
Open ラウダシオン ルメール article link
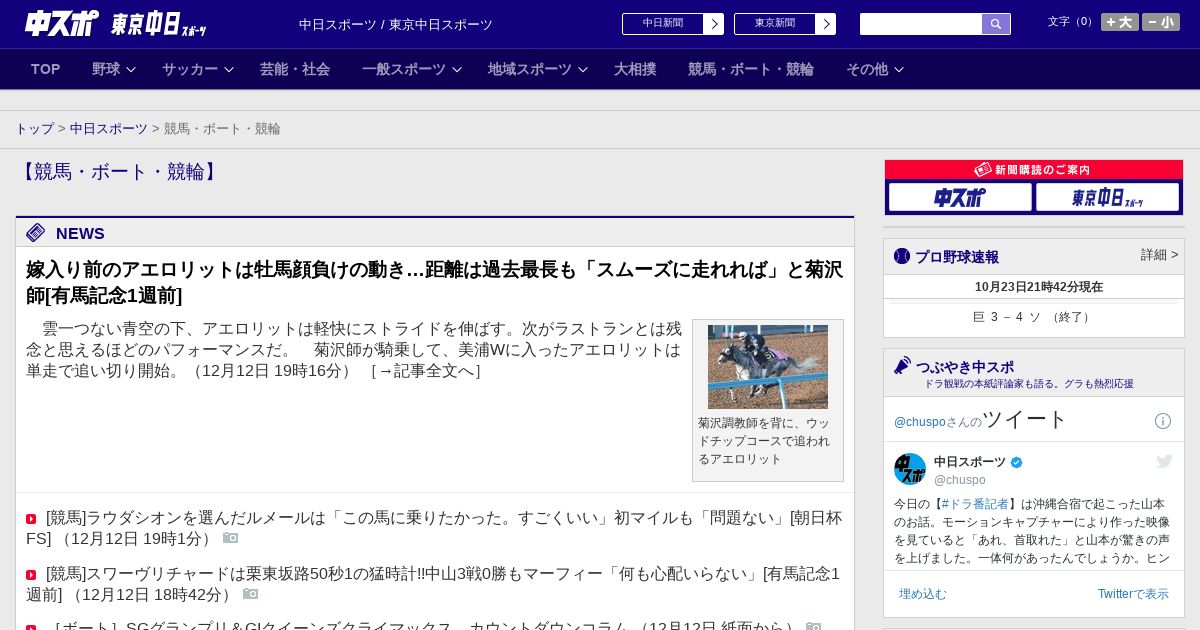click(434, 528)
